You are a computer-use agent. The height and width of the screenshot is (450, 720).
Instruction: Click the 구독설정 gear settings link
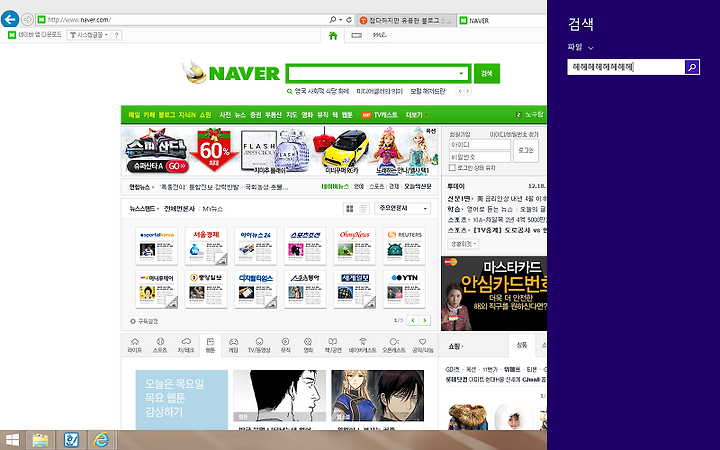pos(144,321)
